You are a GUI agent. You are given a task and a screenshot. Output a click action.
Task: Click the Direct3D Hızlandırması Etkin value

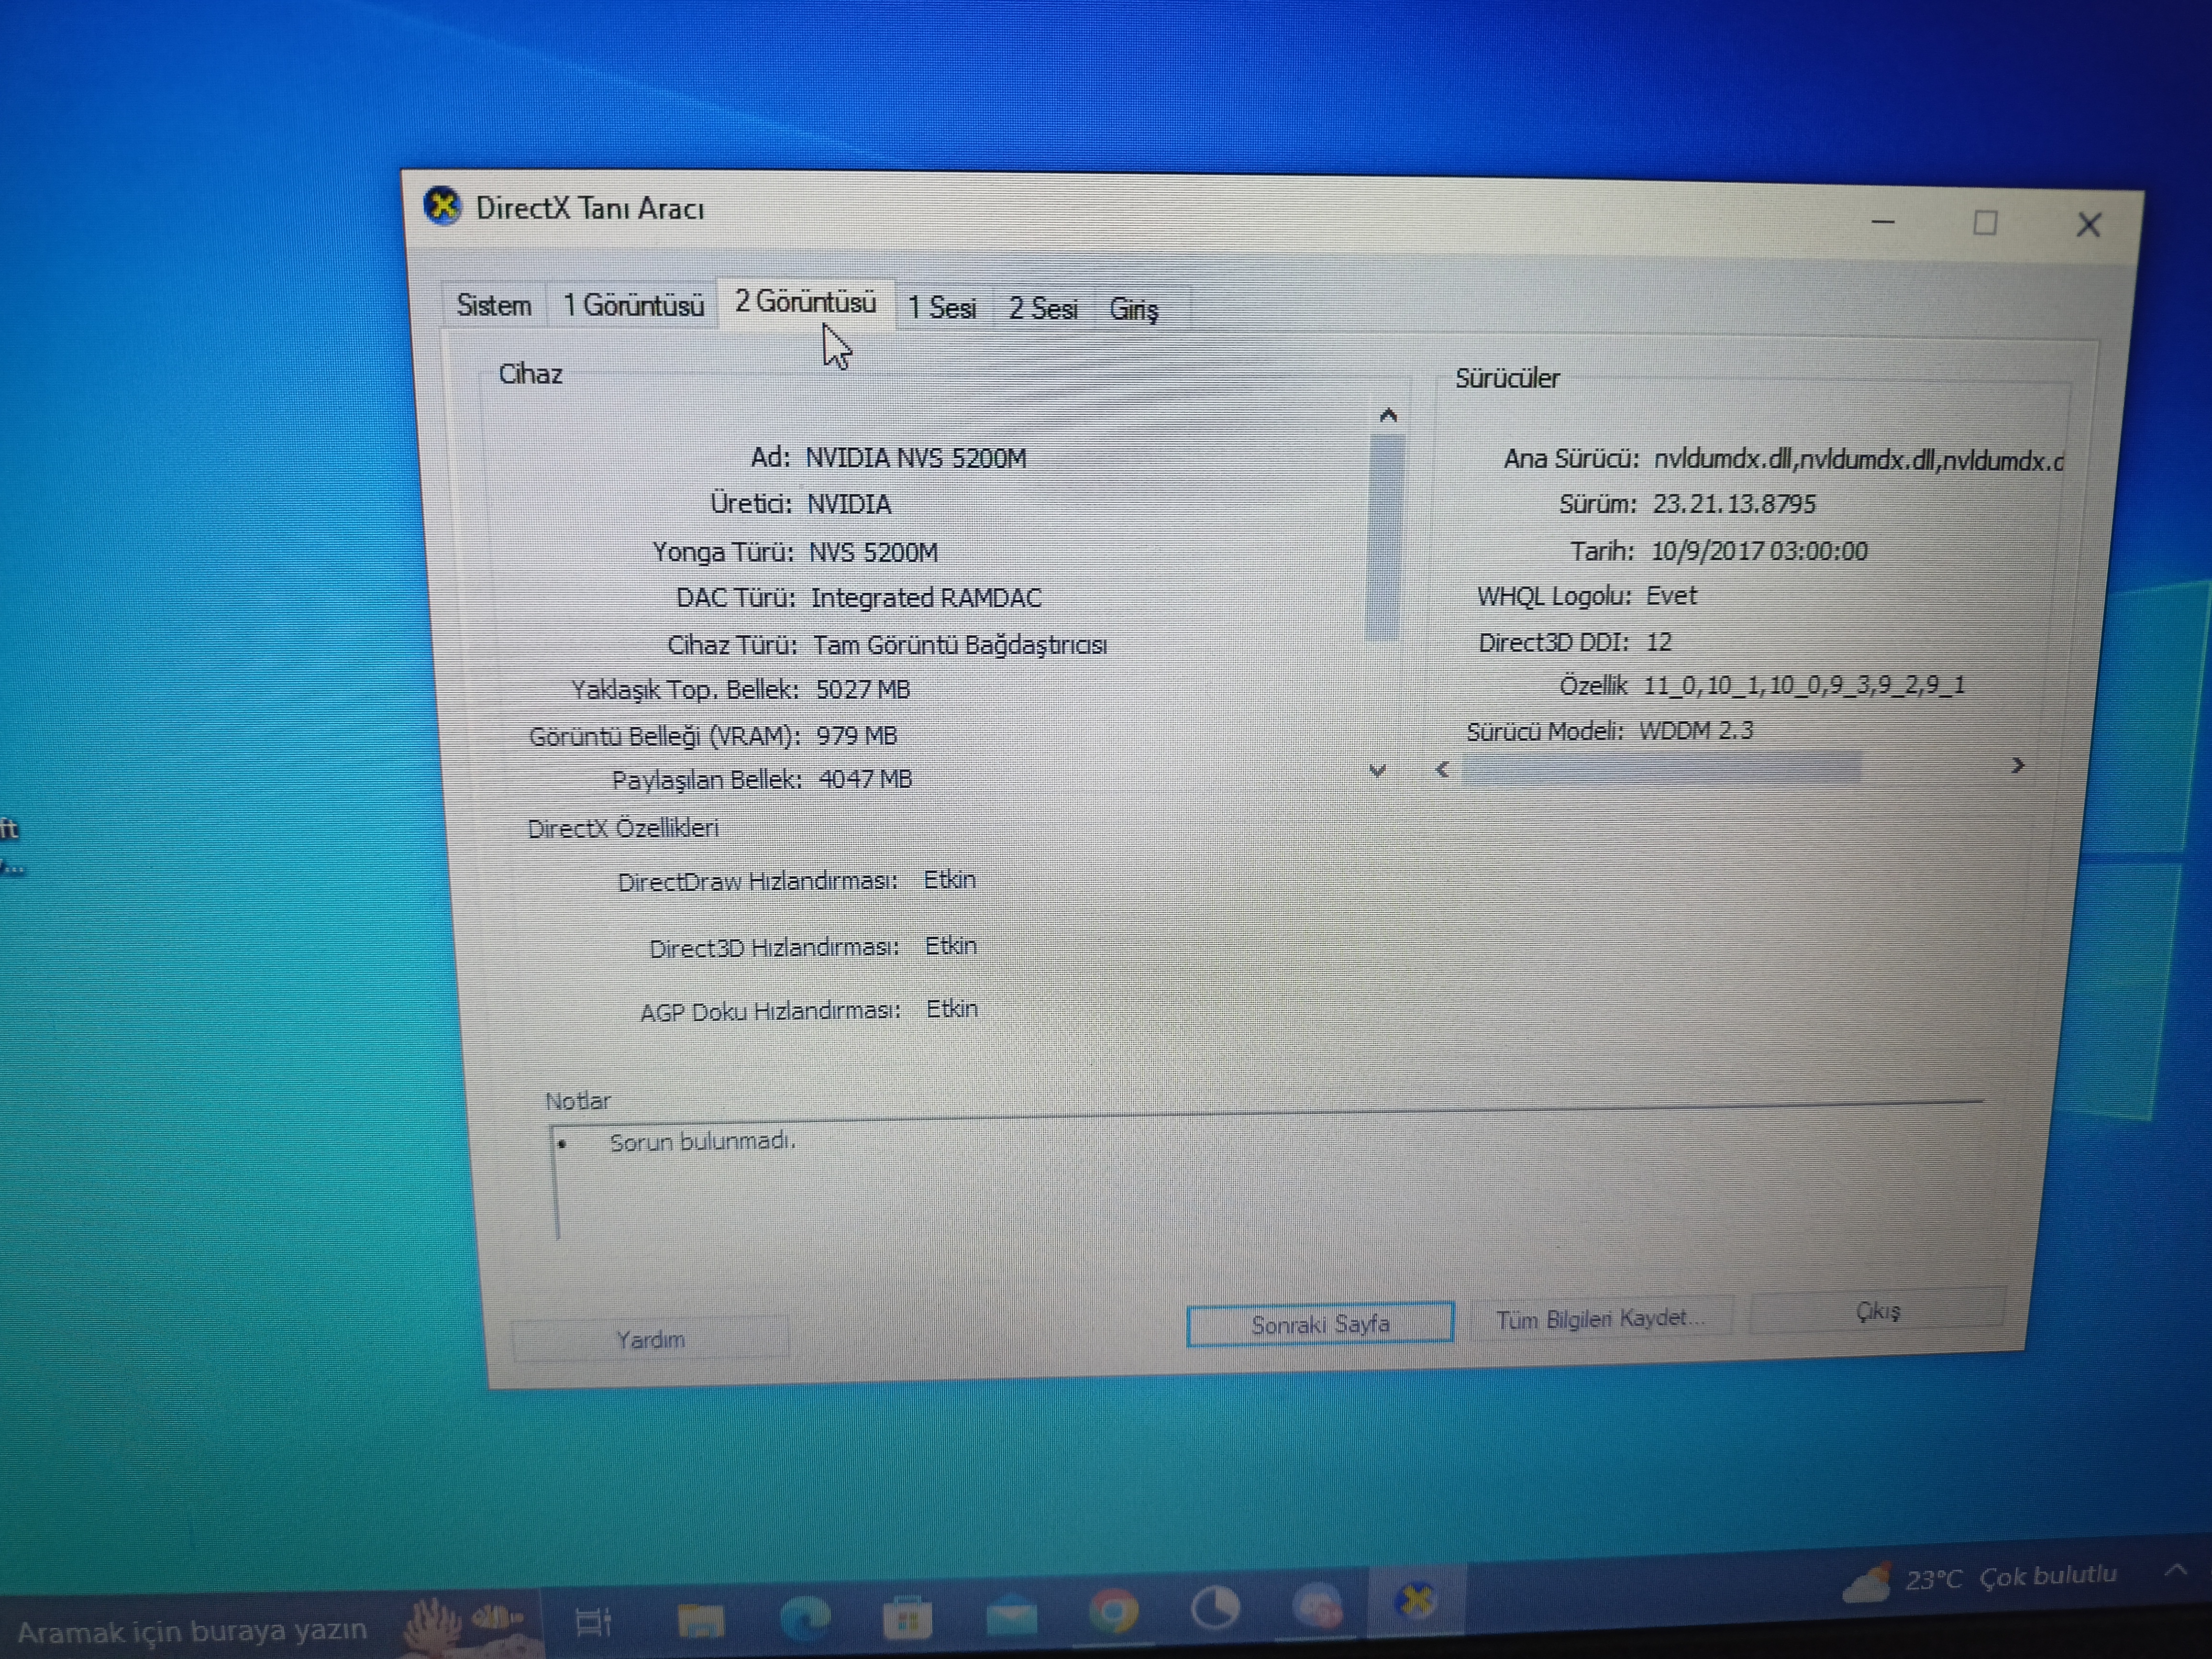pos(950,946)
